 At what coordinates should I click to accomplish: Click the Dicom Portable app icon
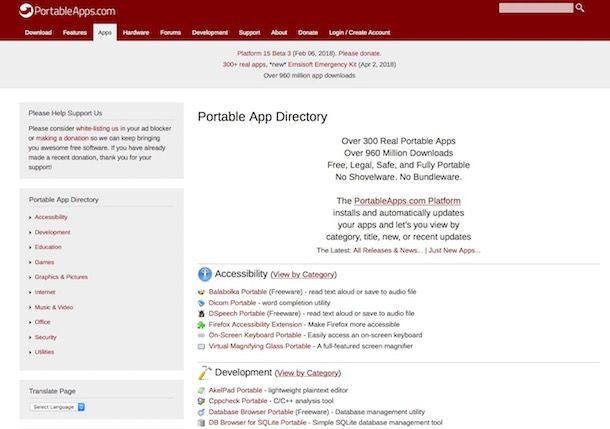coord(201,303)
